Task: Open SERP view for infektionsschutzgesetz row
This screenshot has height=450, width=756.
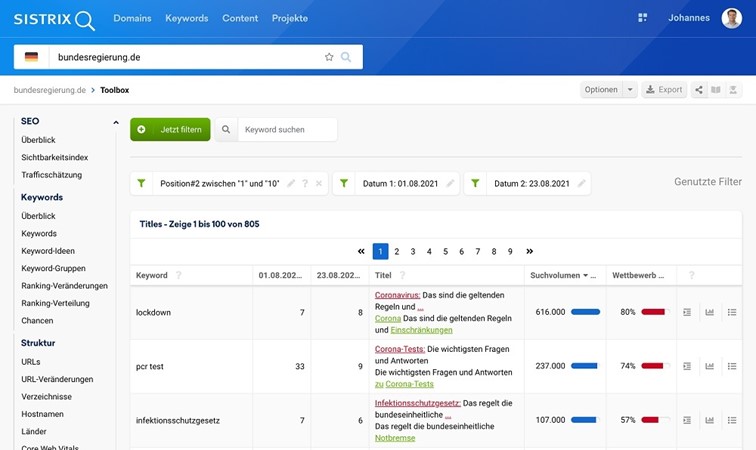Action: 687,421
